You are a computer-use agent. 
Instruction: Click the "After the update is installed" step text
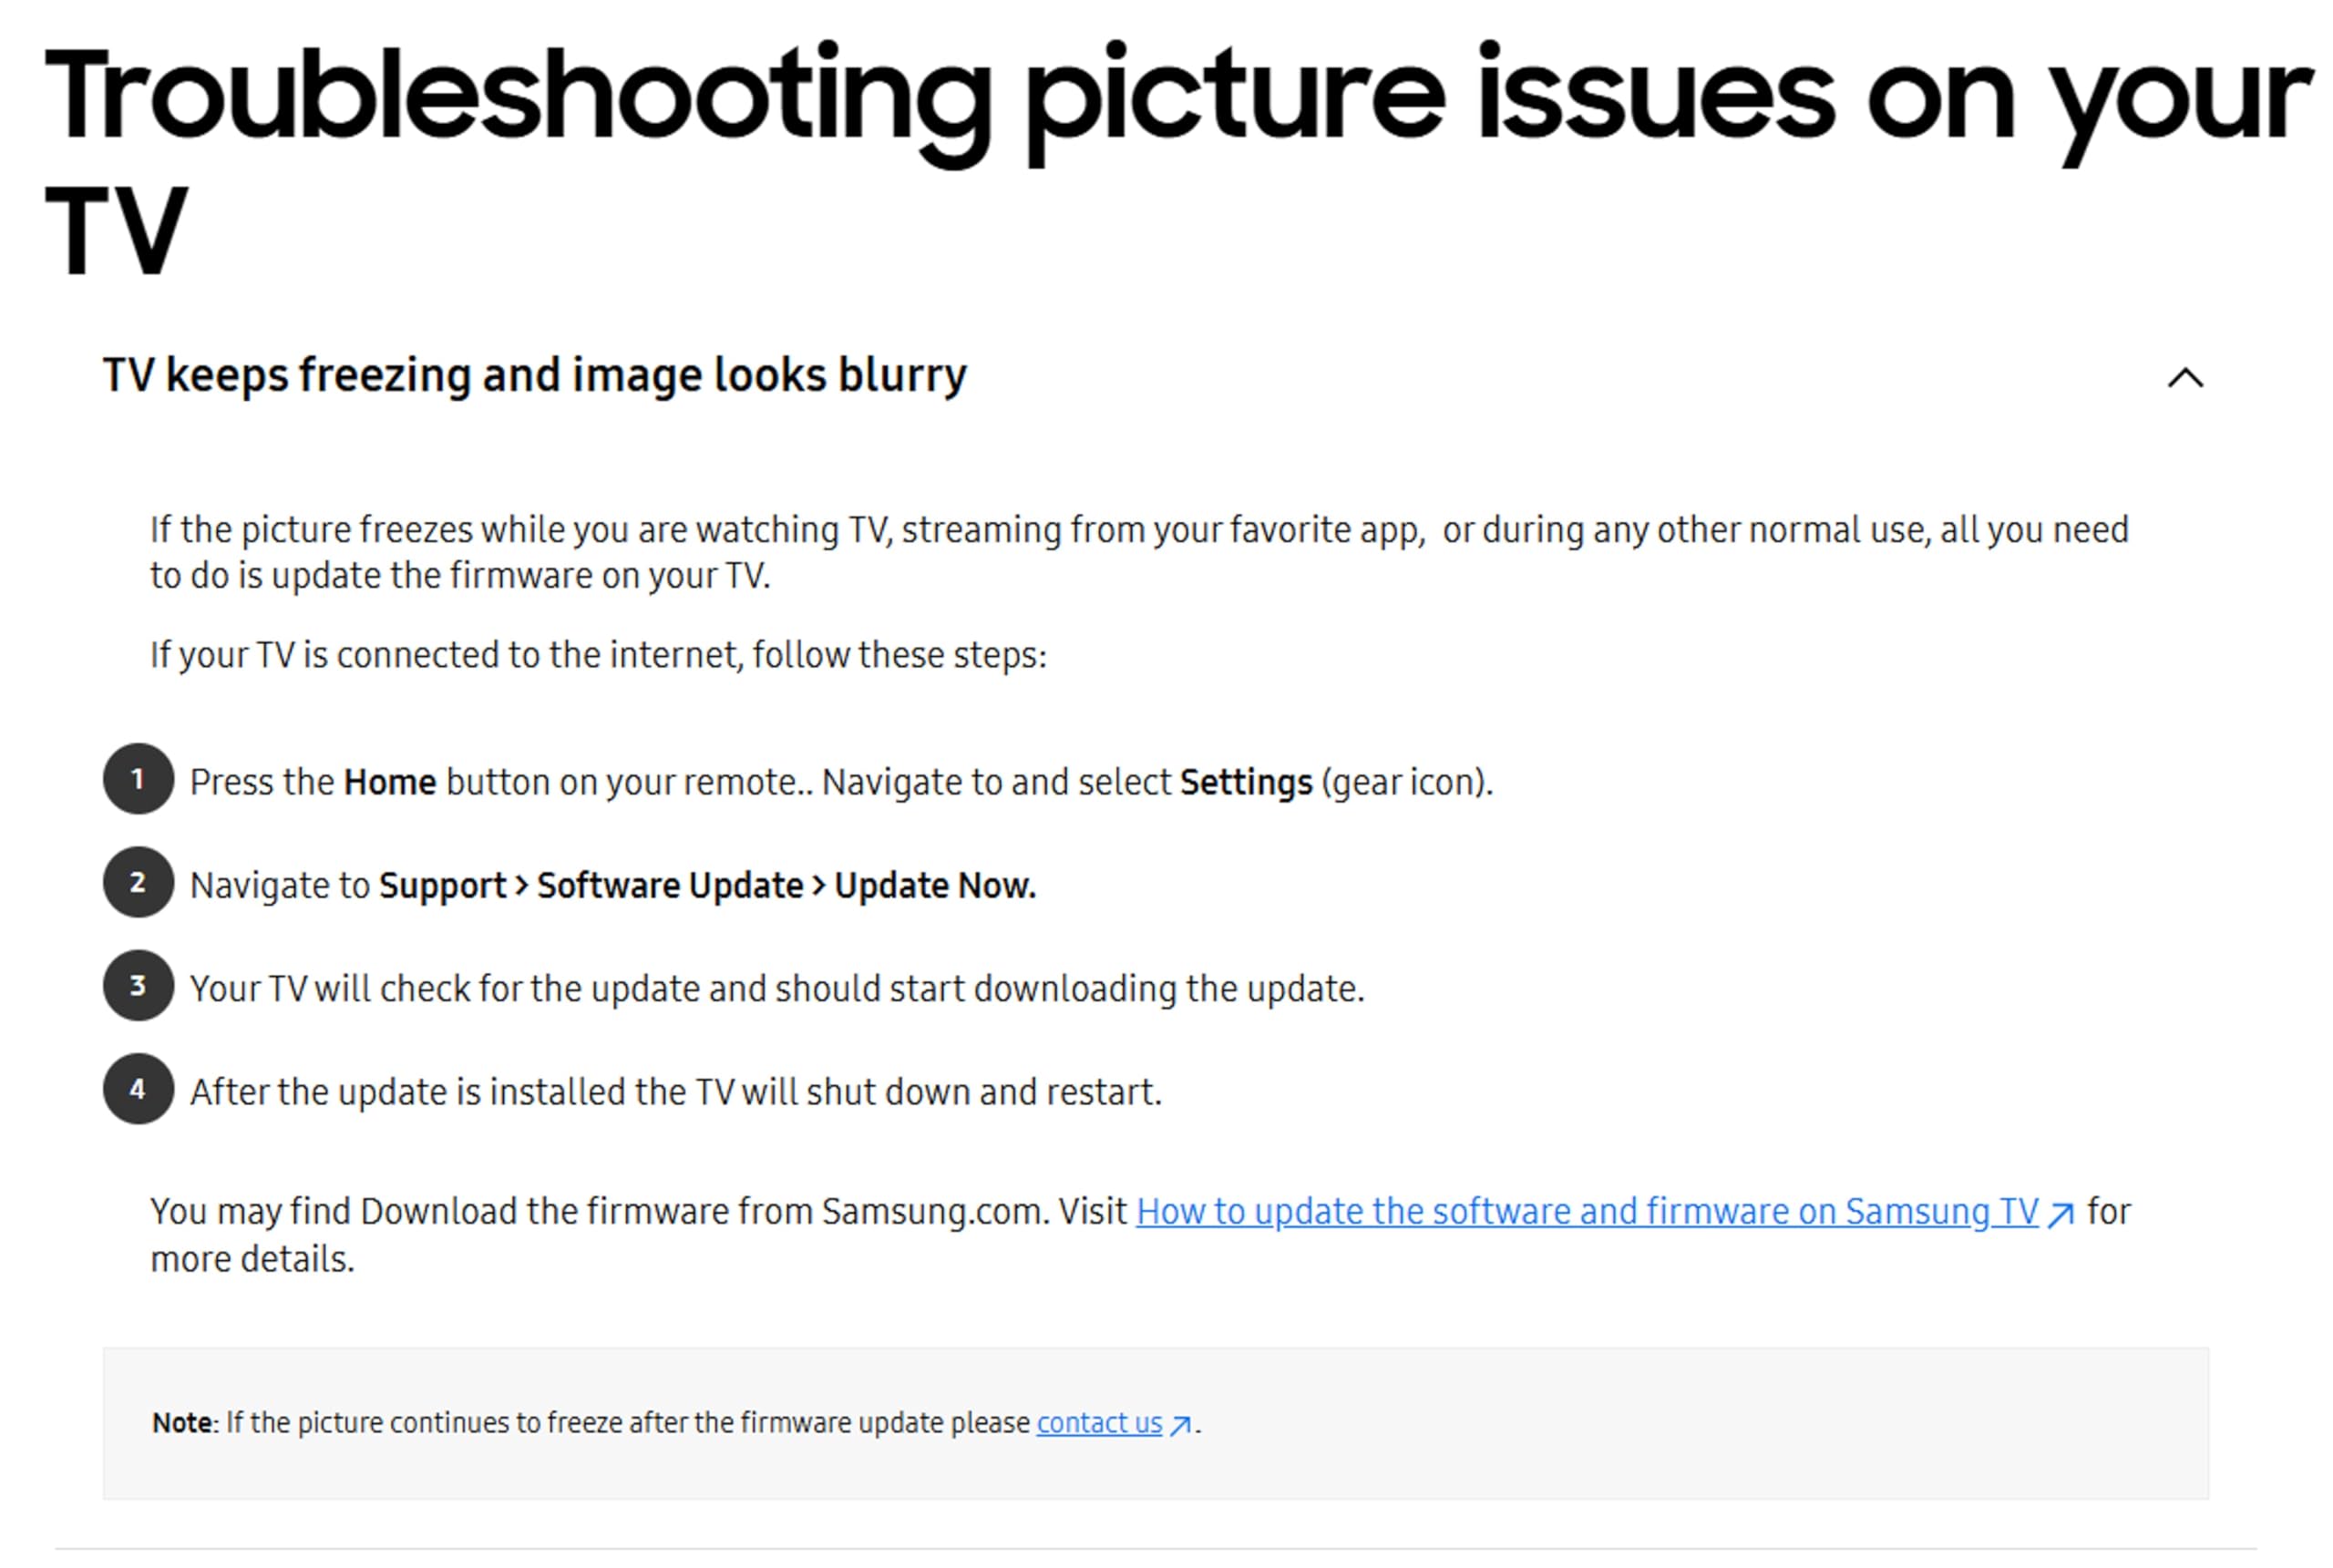click(676, 1092)
